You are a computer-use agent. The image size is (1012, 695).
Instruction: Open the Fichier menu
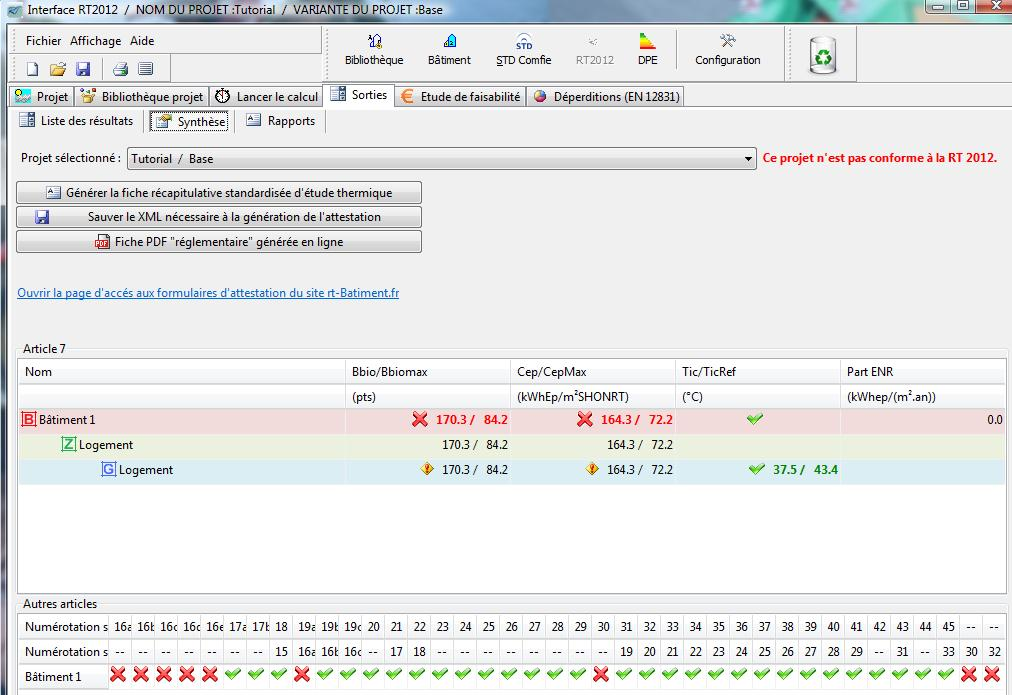(43, 41)
